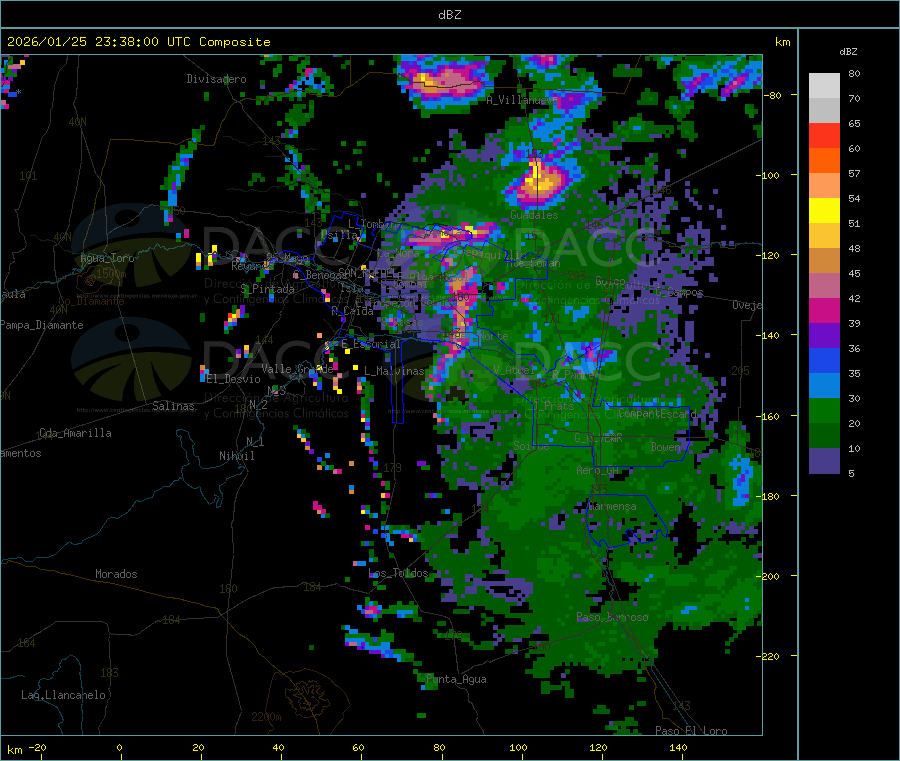Viewport: 900px width, 761px height.
Task: Select the N_2 map label
Action: click(x=258, y=404)
